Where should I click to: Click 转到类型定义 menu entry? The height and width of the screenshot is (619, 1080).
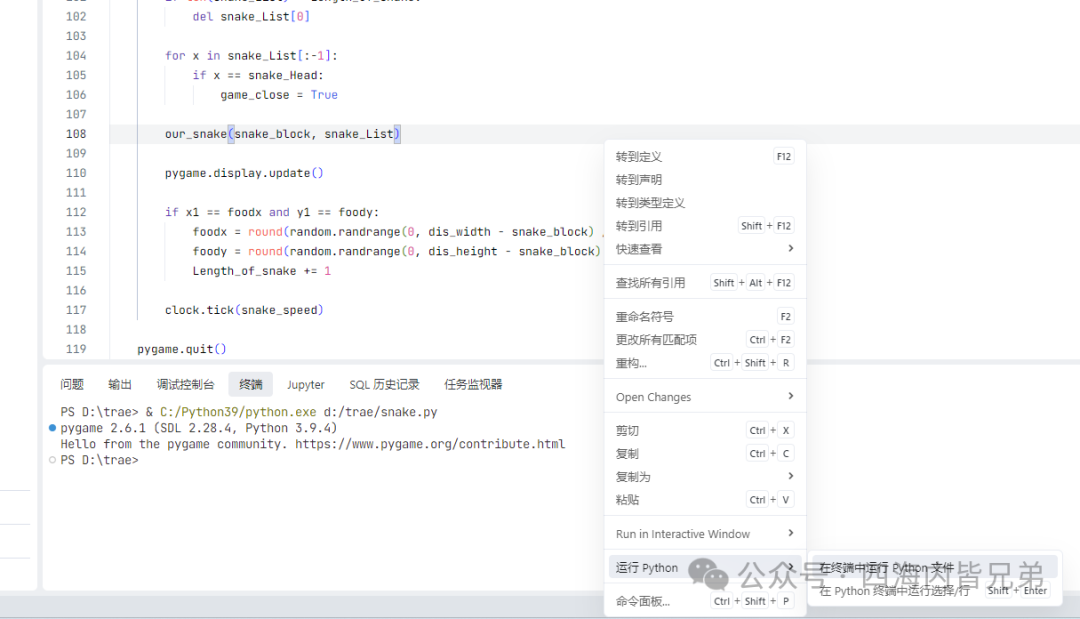pyautogui.click(x=705, y=203)
